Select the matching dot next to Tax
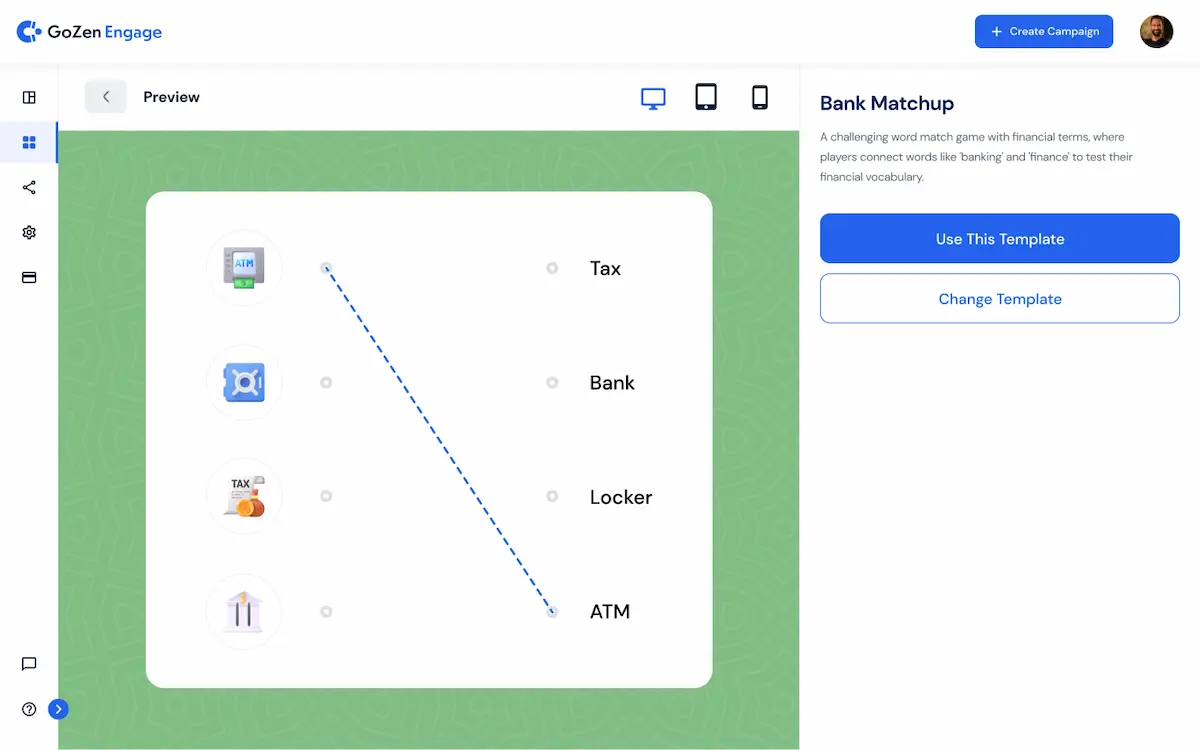This screenshot has width=1200, height=750. [552, 268]
